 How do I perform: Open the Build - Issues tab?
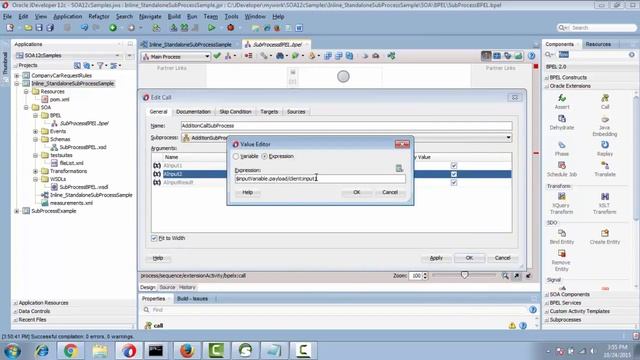coord(192,299)
